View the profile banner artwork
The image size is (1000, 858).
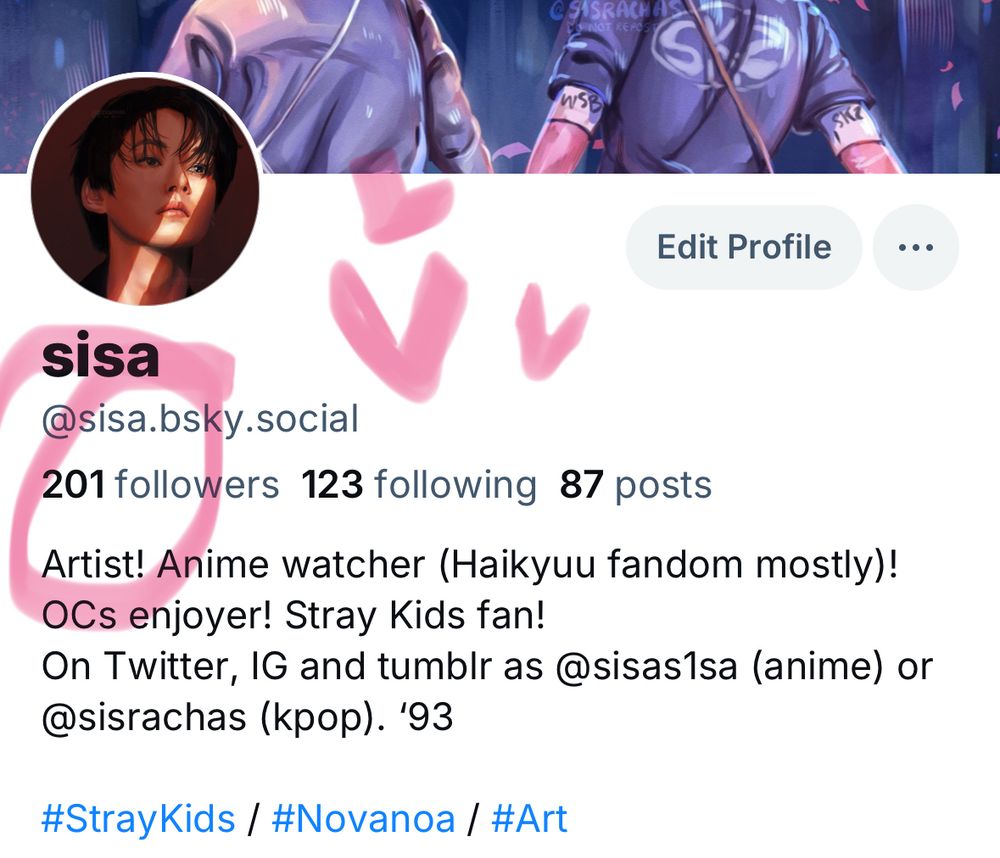[x=500, y=86]
